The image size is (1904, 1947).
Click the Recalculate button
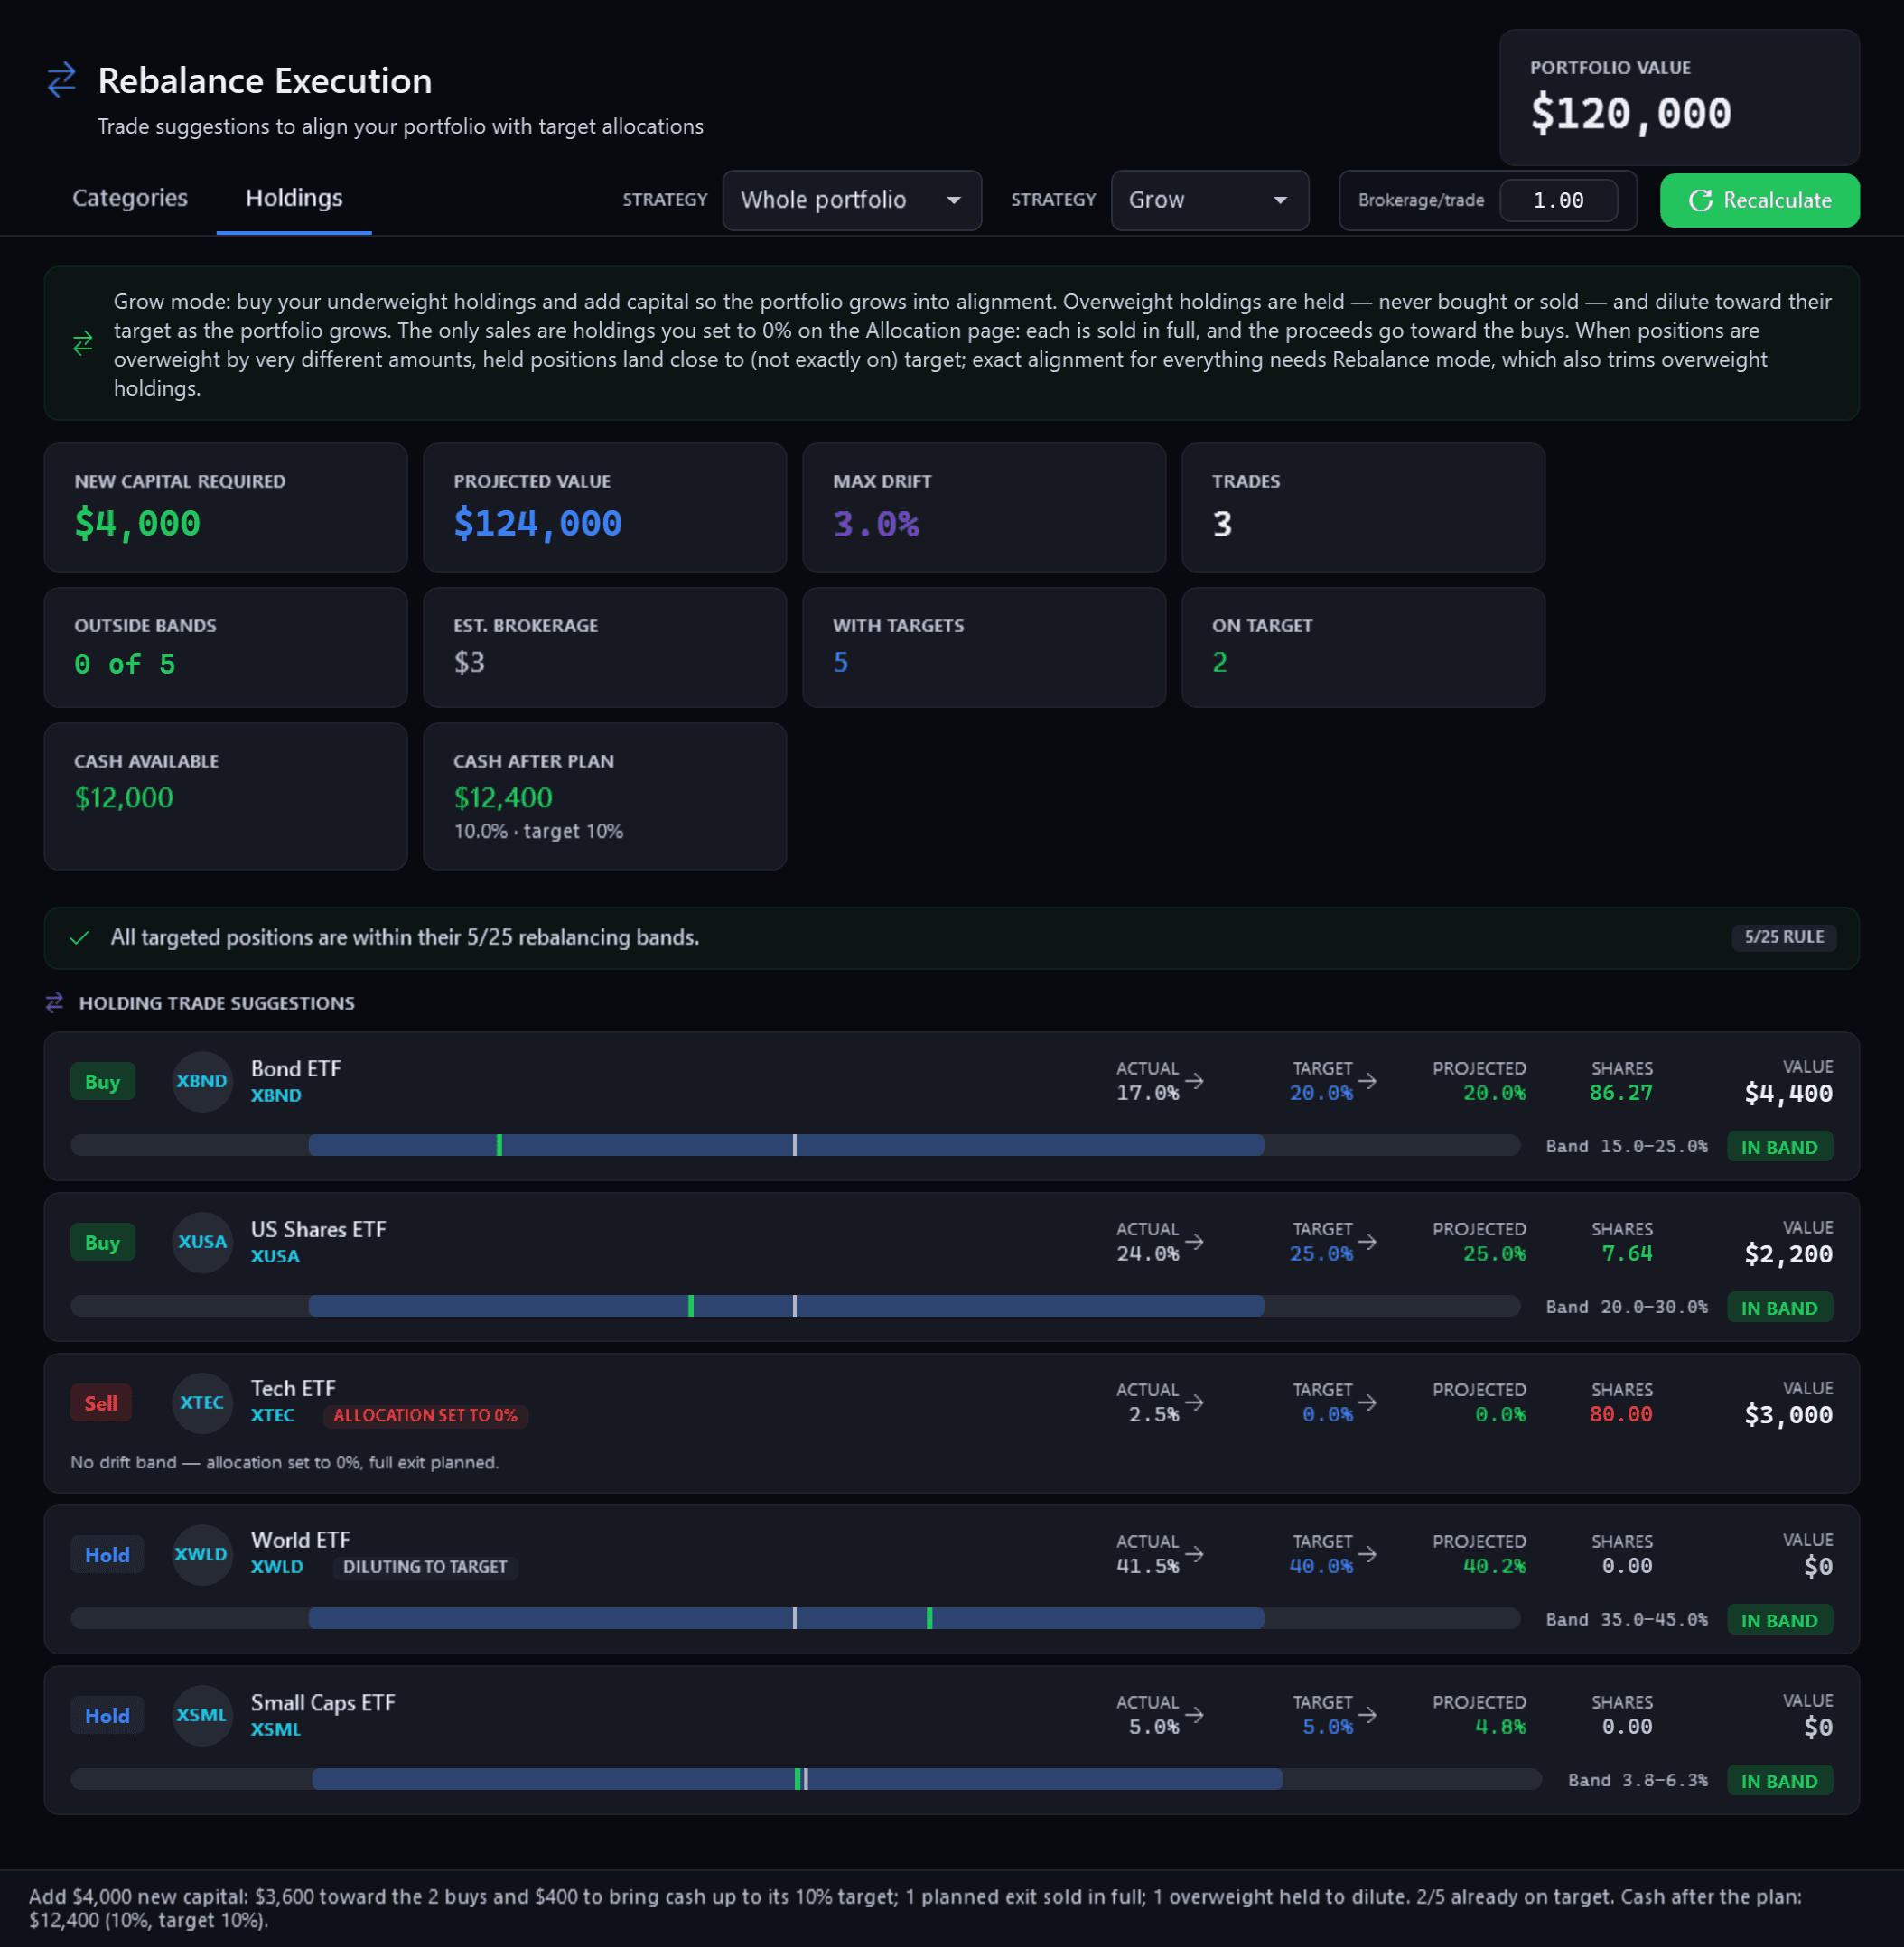point(1759,200)
